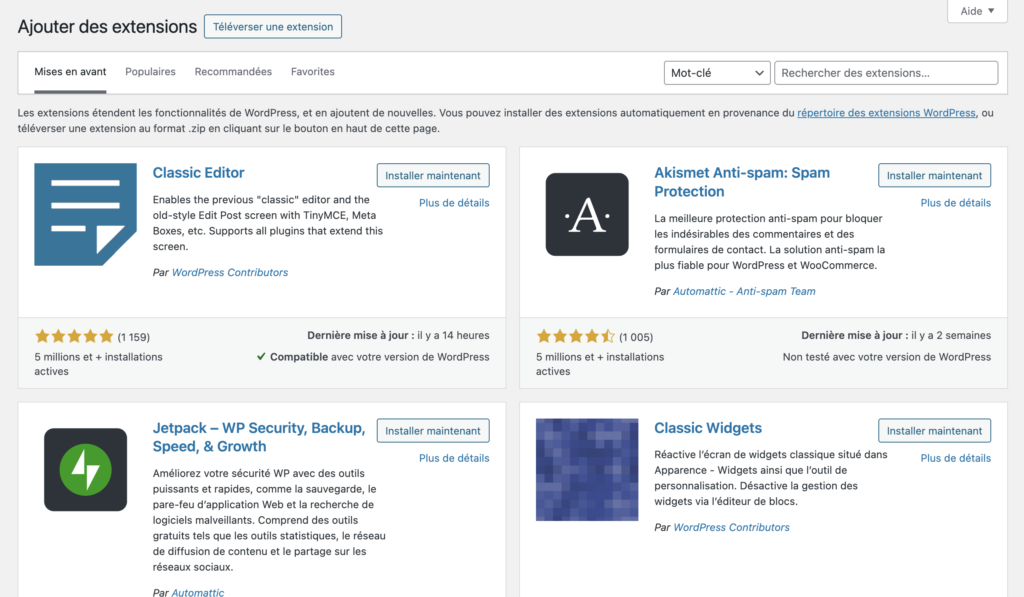Viewport: 1024px width, 597px height.
Task: Open the Jetpack title link
Action: click(259, 438)
